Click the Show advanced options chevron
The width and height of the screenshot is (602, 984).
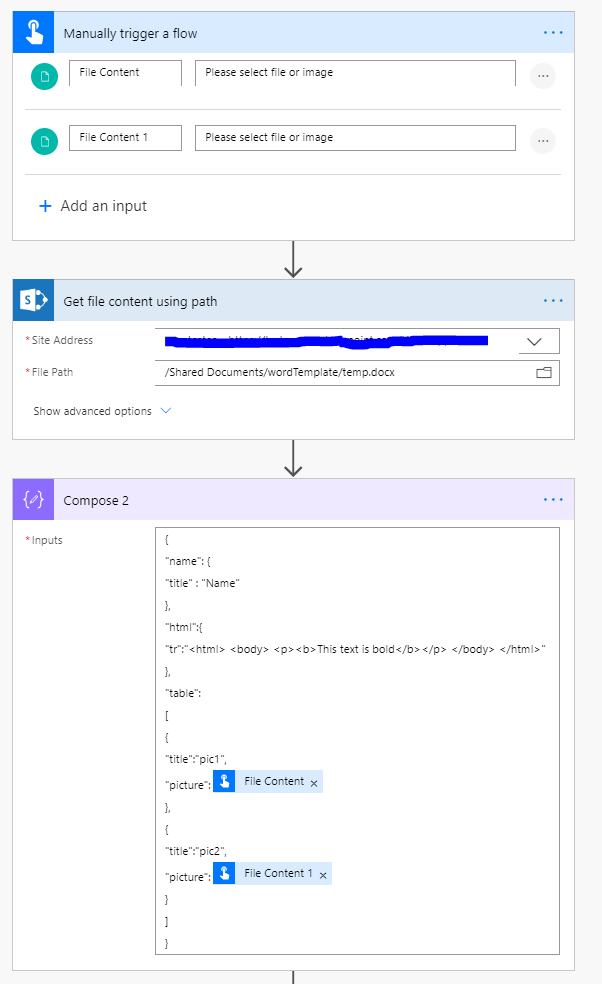[165, 410]
